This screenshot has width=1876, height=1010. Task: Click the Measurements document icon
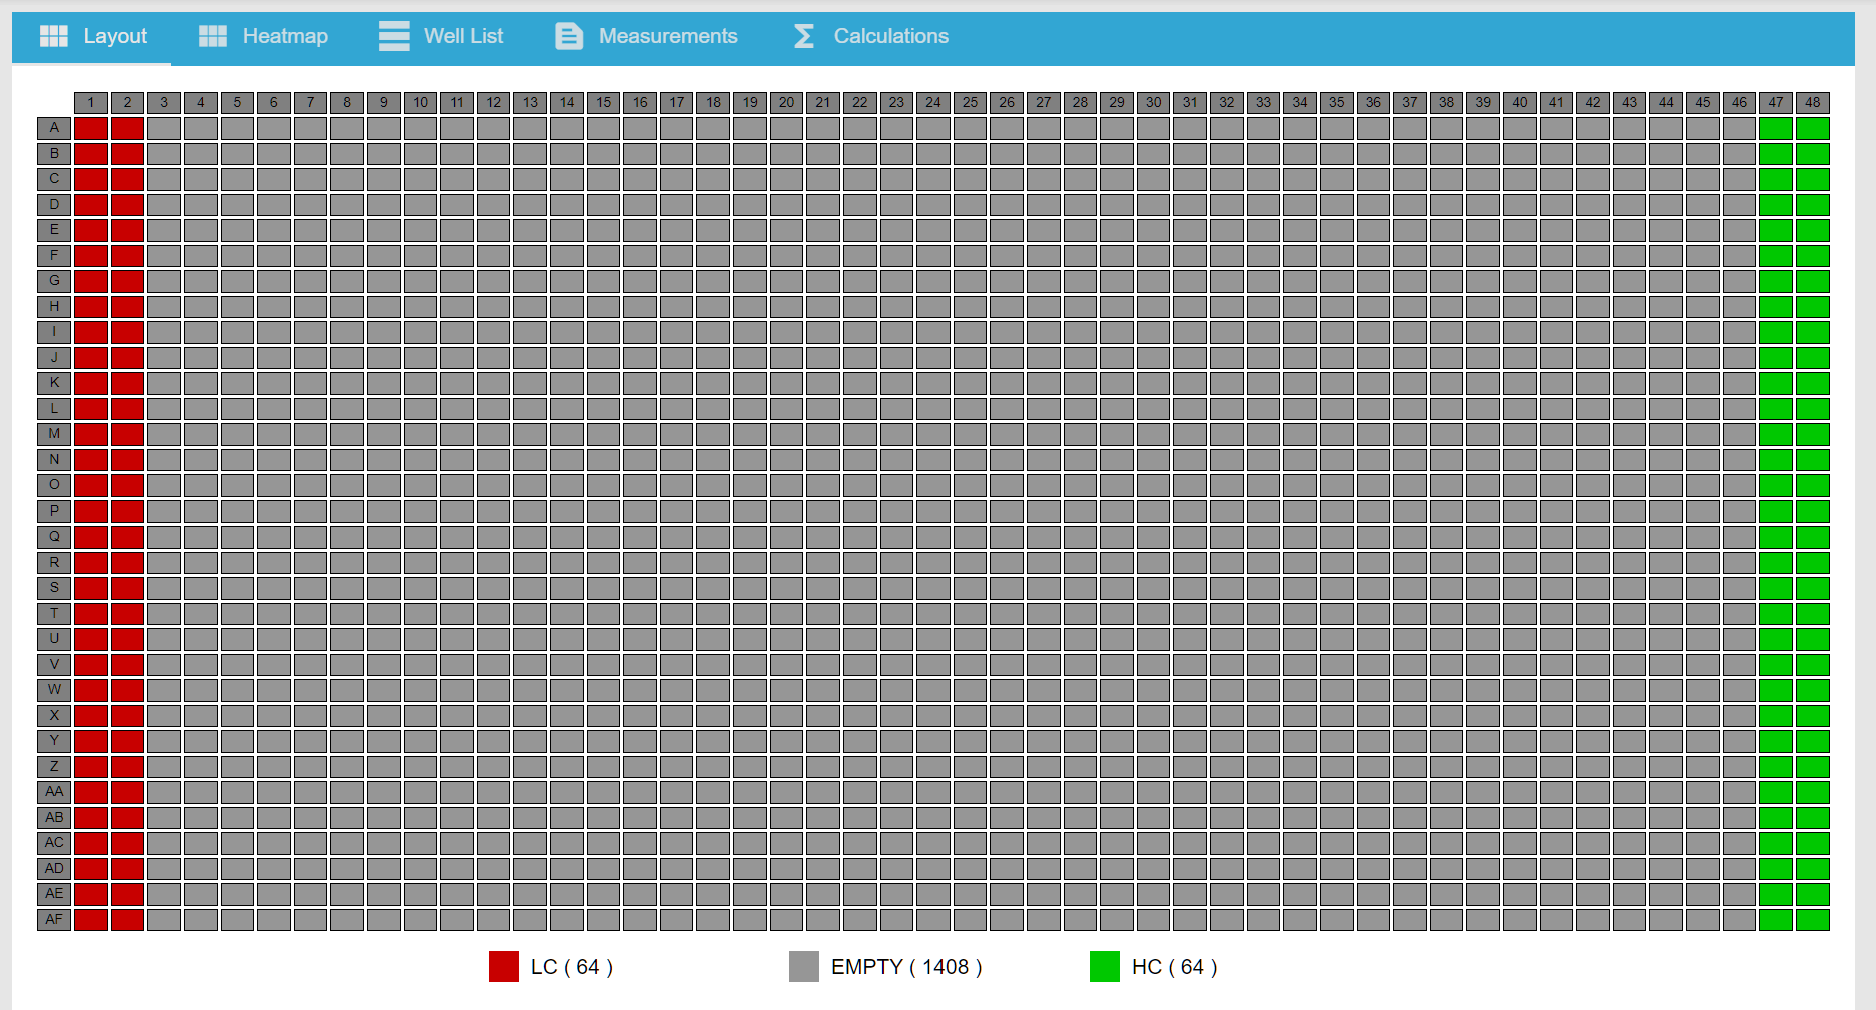coord(569,36)
